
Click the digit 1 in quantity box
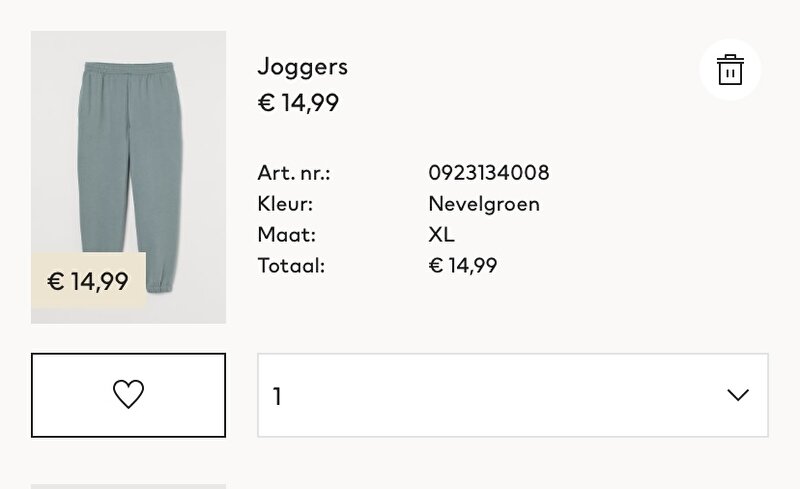277,396
